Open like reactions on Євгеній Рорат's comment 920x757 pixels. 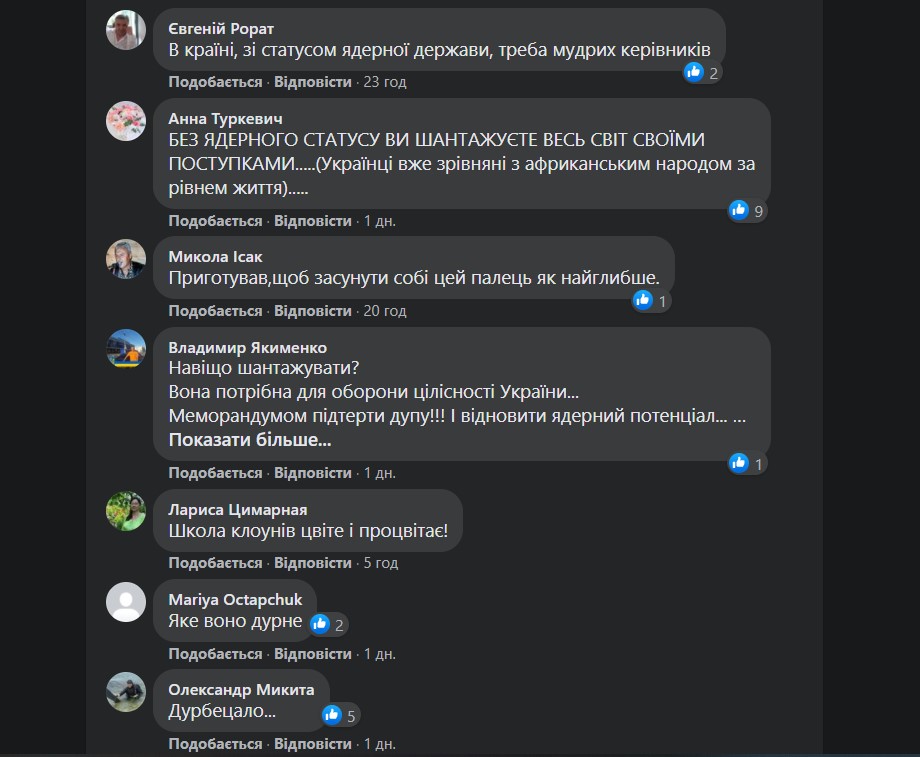pos(702,72)
